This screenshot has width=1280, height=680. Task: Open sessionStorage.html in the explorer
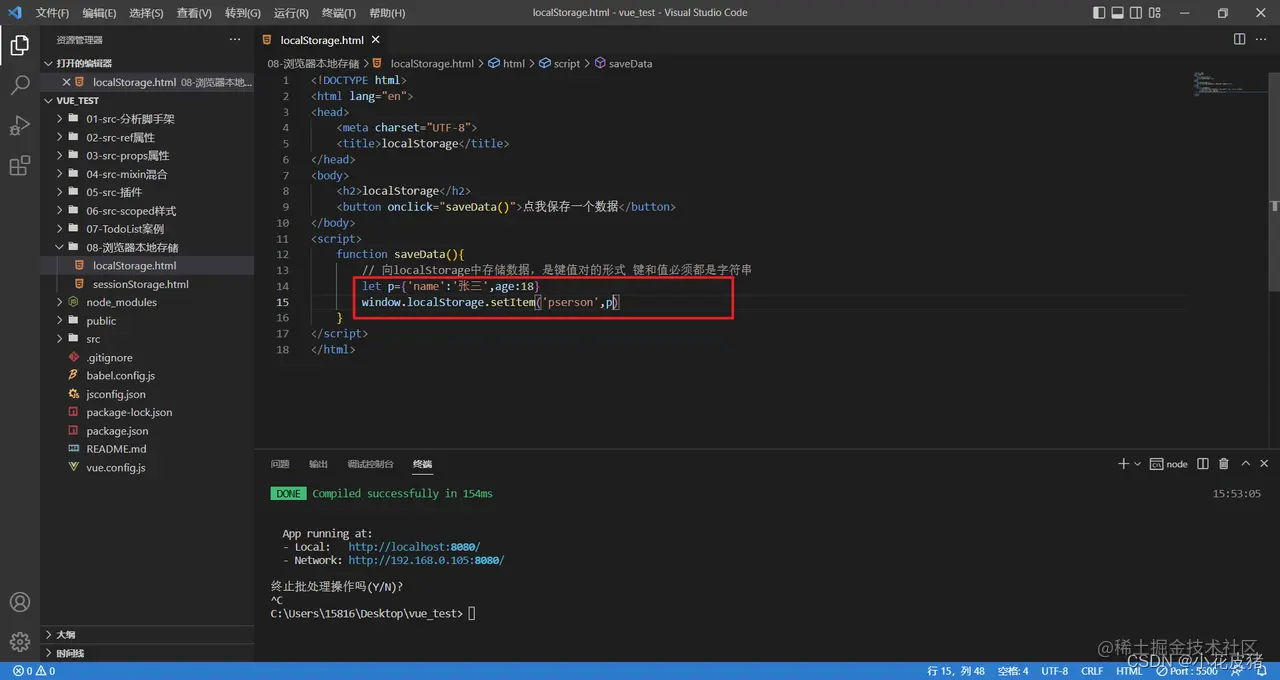click(140, 284)
